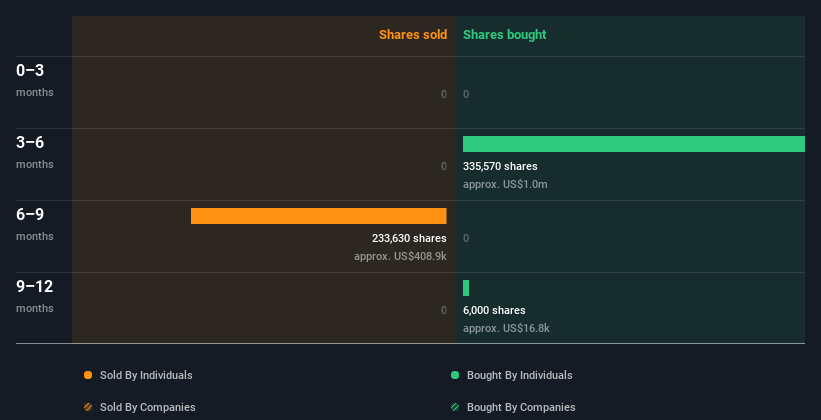This screenshot has height=420, width=821.
Task: Click the 0–3 months row label
Action: (35, 81)
